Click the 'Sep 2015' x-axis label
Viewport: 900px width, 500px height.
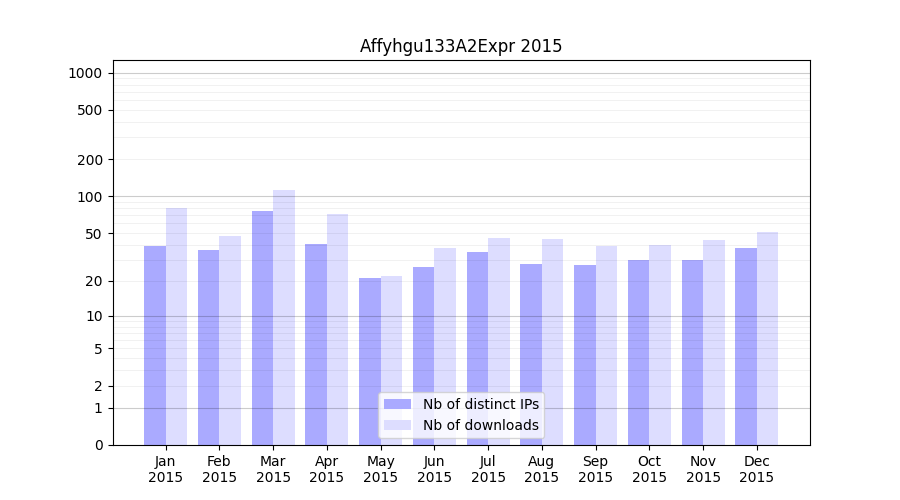pyautogui.click(x=596, y=469)
